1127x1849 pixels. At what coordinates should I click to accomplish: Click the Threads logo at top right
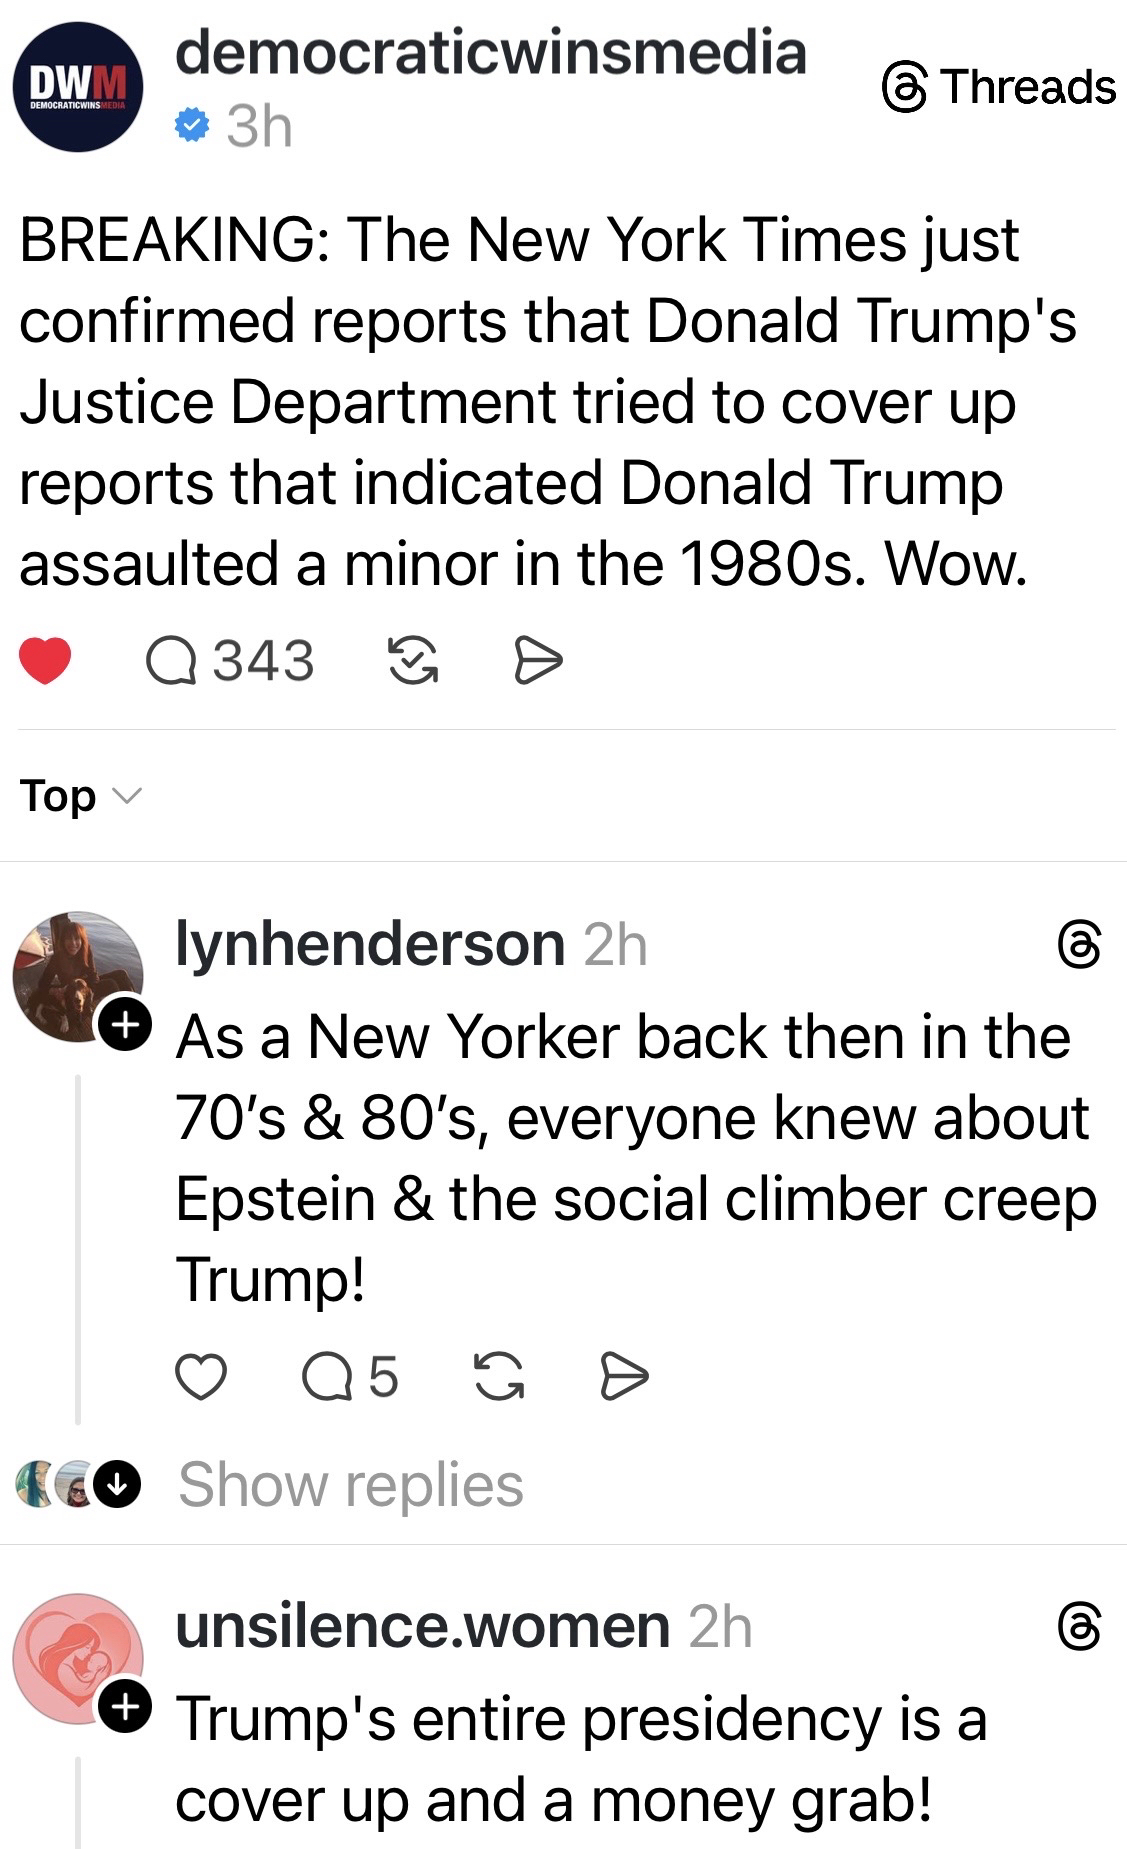[x=997, y=88]
